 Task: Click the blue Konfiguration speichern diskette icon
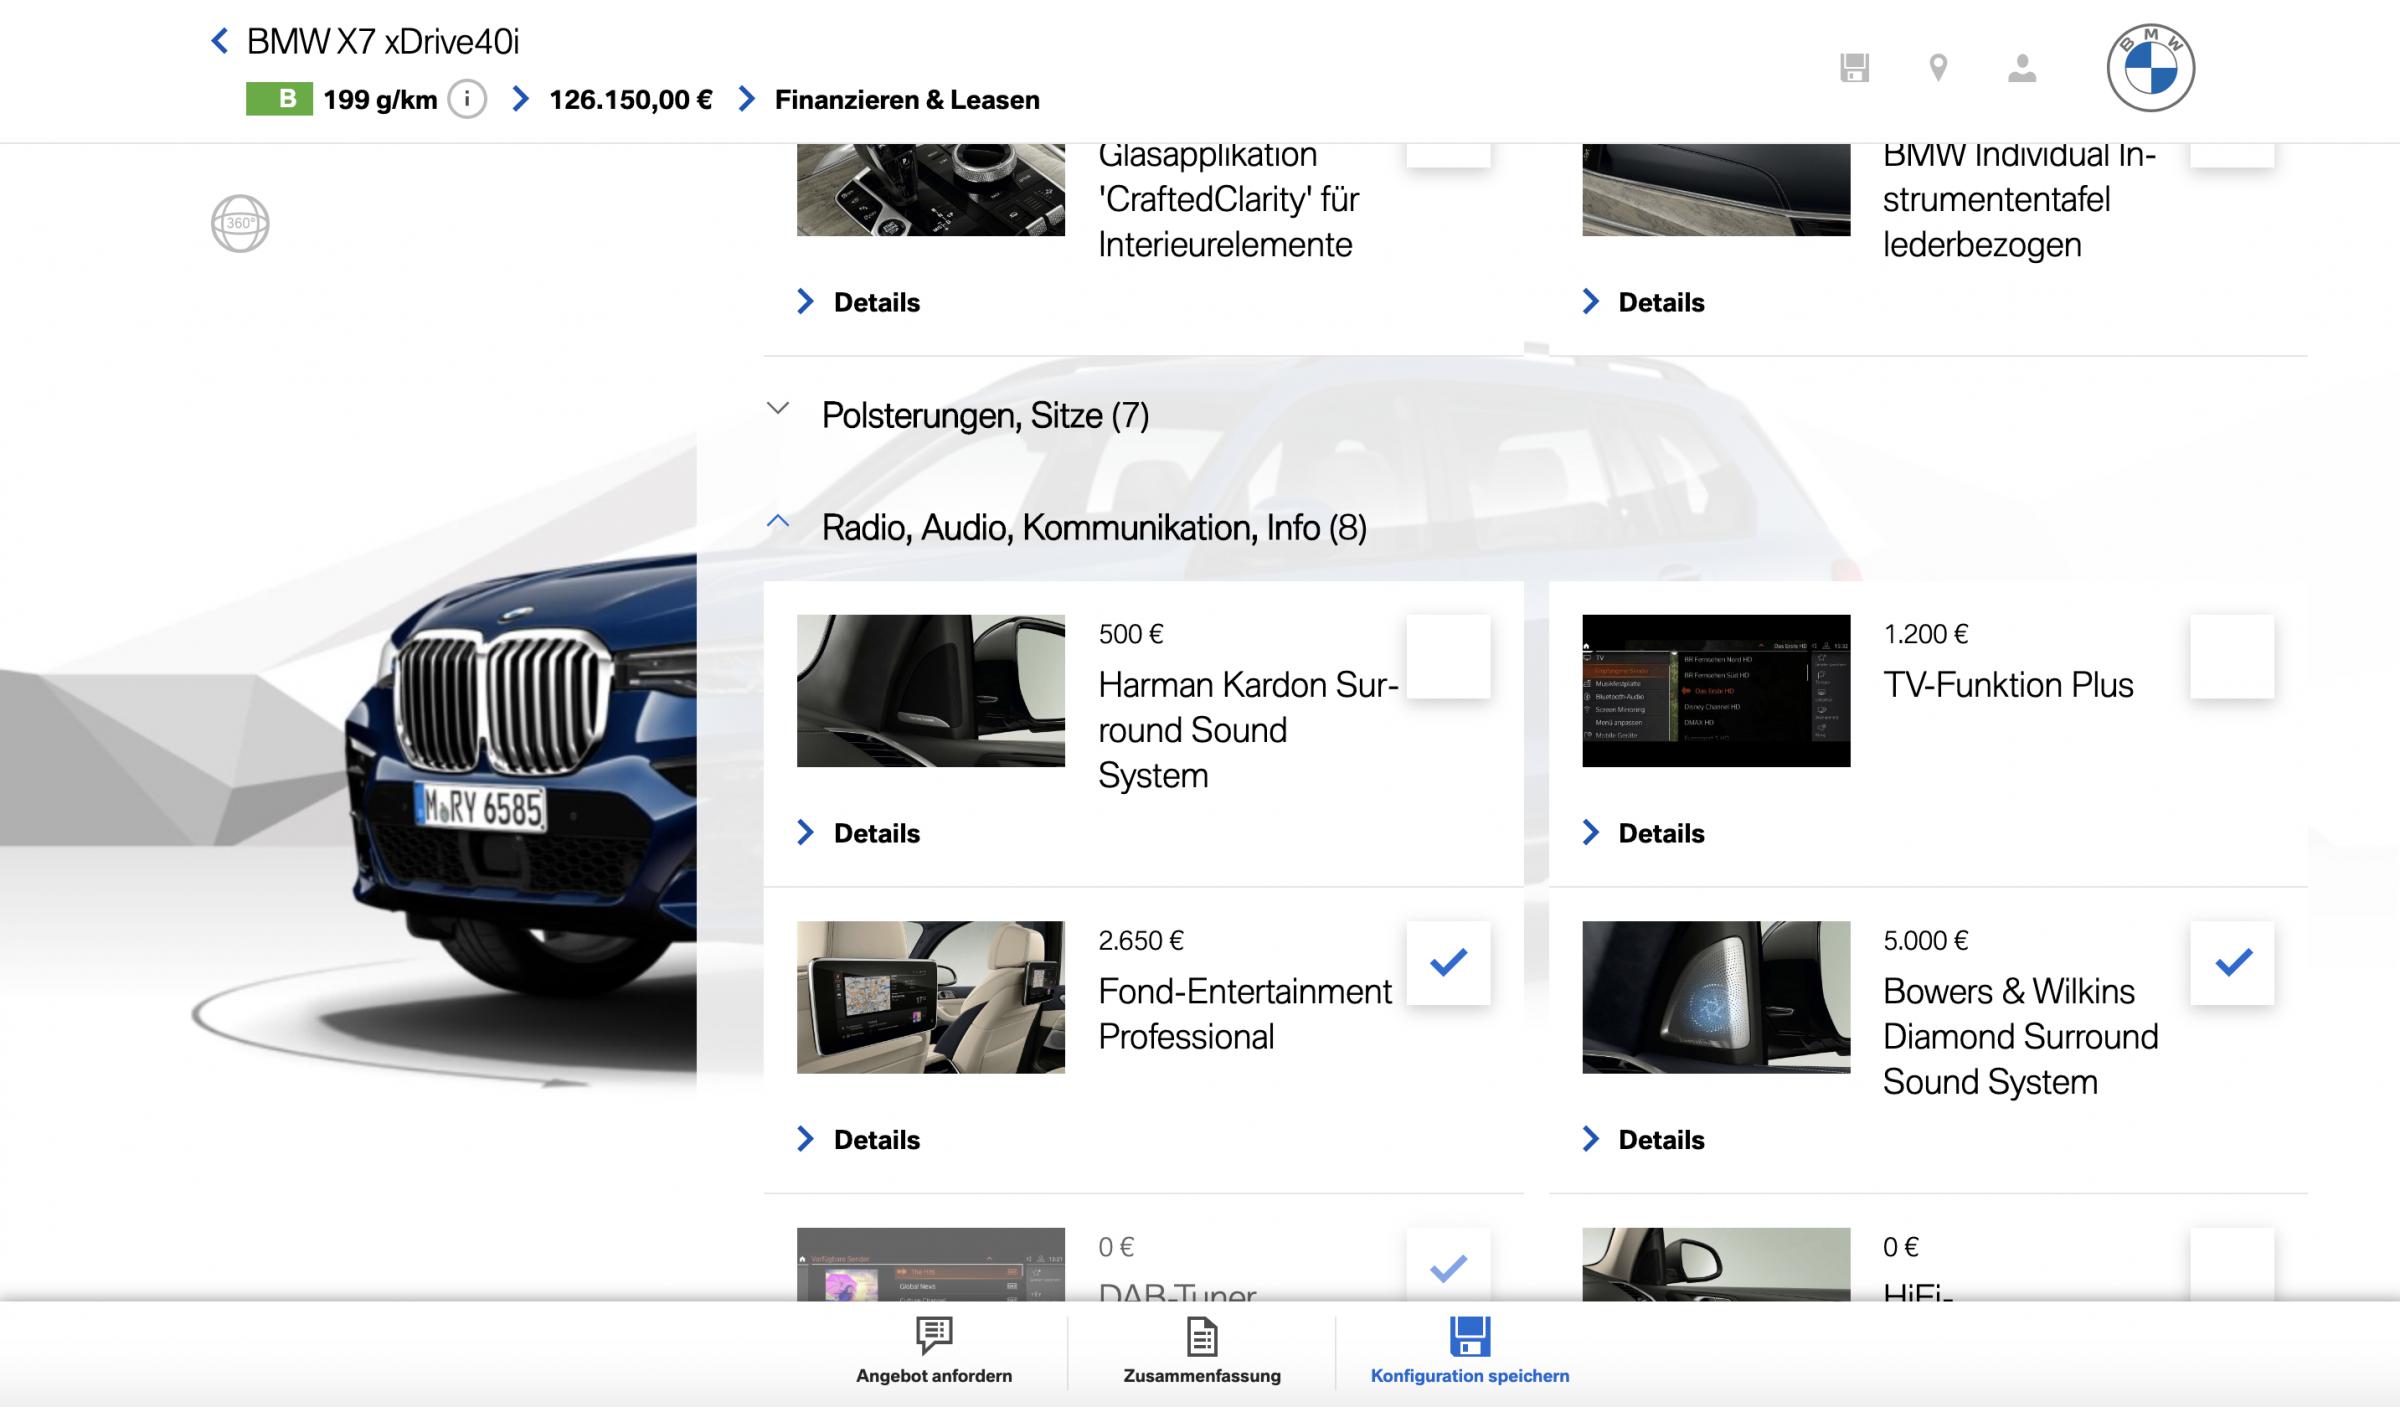coord(1470,1336)
